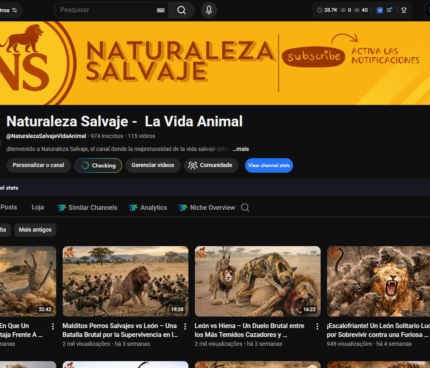Viewport: 430px width, 368px height.
Task: Click the Niche Overview tab logo icon
Action: click(x=183, y=208)
